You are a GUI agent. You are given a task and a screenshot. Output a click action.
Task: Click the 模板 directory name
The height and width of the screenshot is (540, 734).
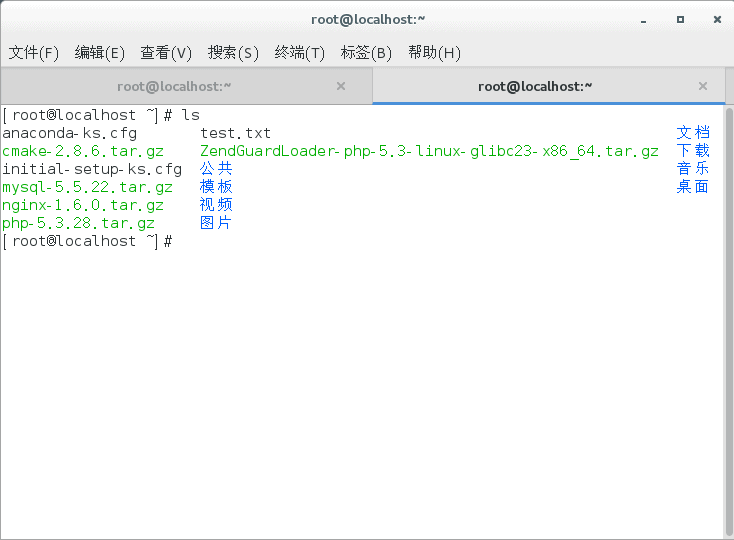pyautogui.click(x=216, y=187)
